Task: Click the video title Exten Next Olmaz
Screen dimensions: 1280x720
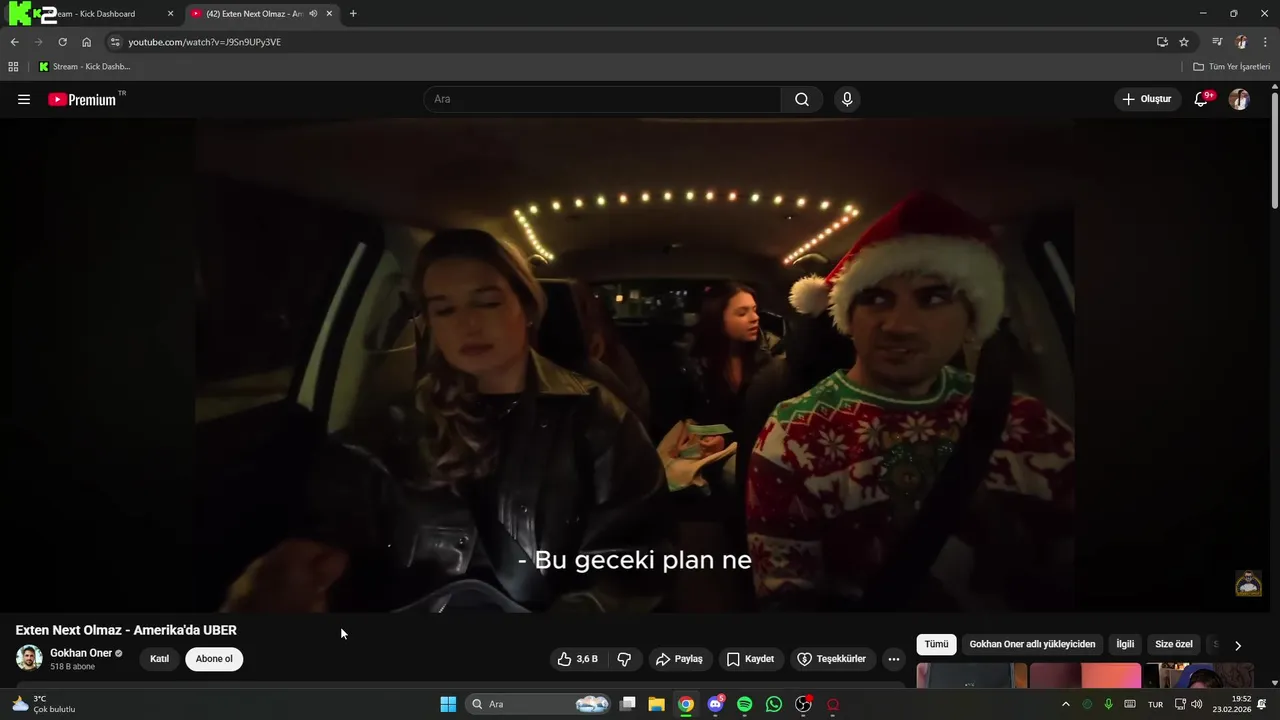Action: click(126, 630)
